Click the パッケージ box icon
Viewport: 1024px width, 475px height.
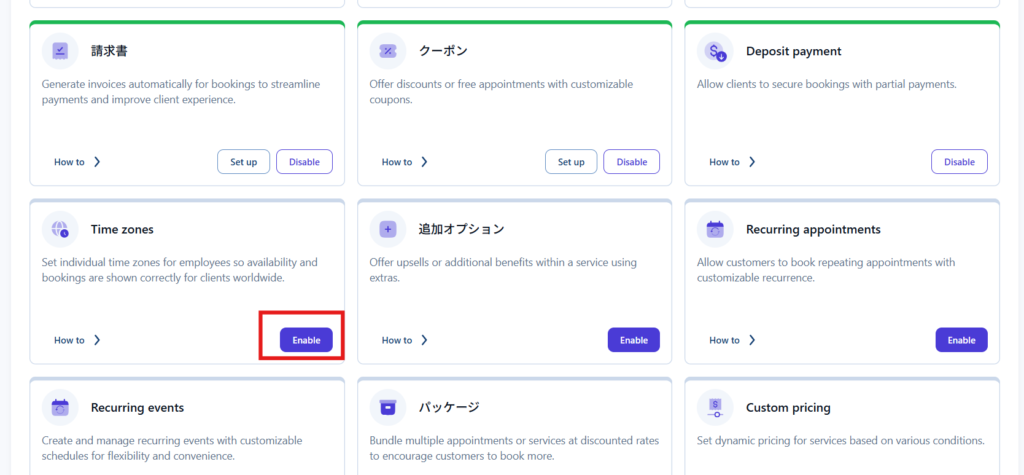[388, 407]
